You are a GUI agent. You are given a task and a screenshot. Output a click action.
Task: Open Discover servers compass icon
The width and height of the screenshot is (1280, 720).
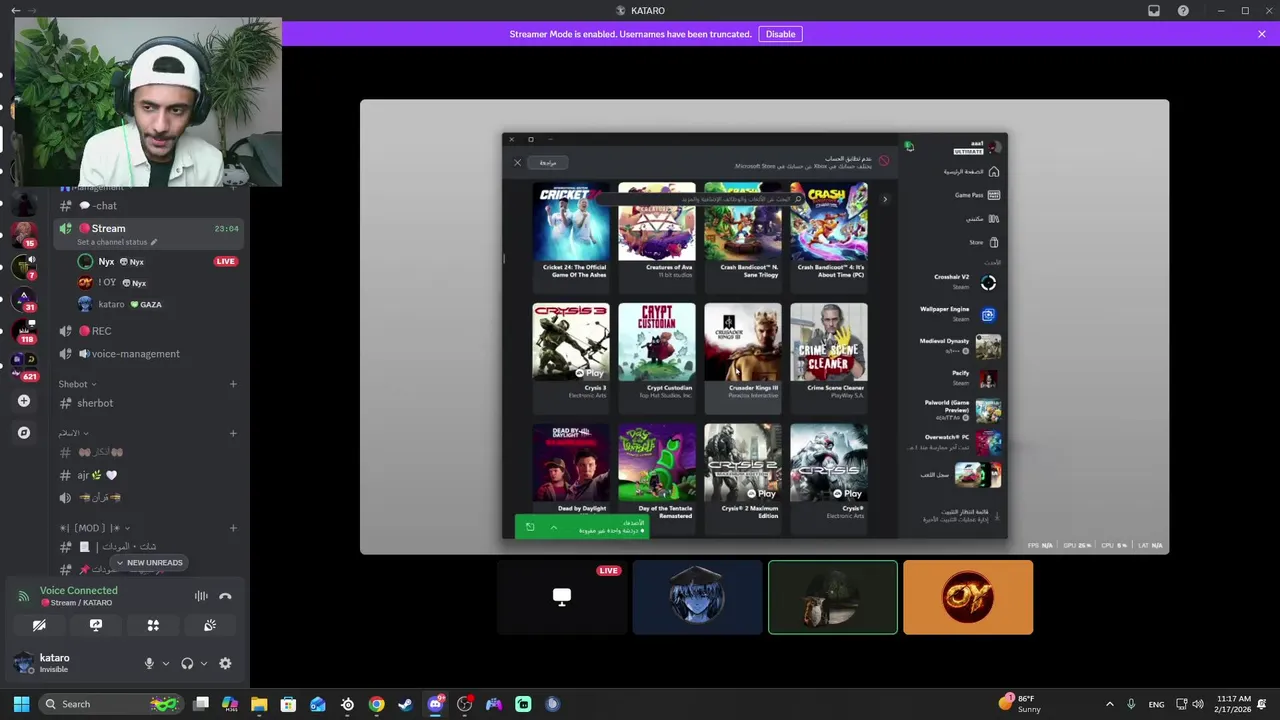[24, 433]
